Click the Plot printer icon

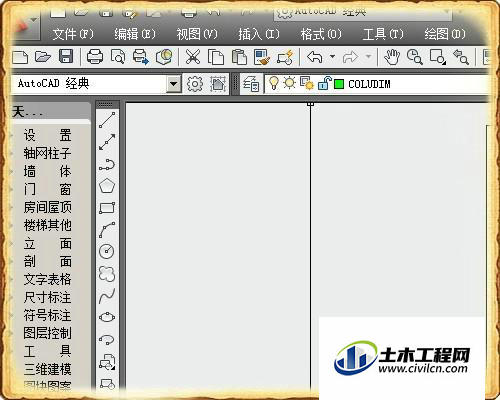tap(95, 57)
